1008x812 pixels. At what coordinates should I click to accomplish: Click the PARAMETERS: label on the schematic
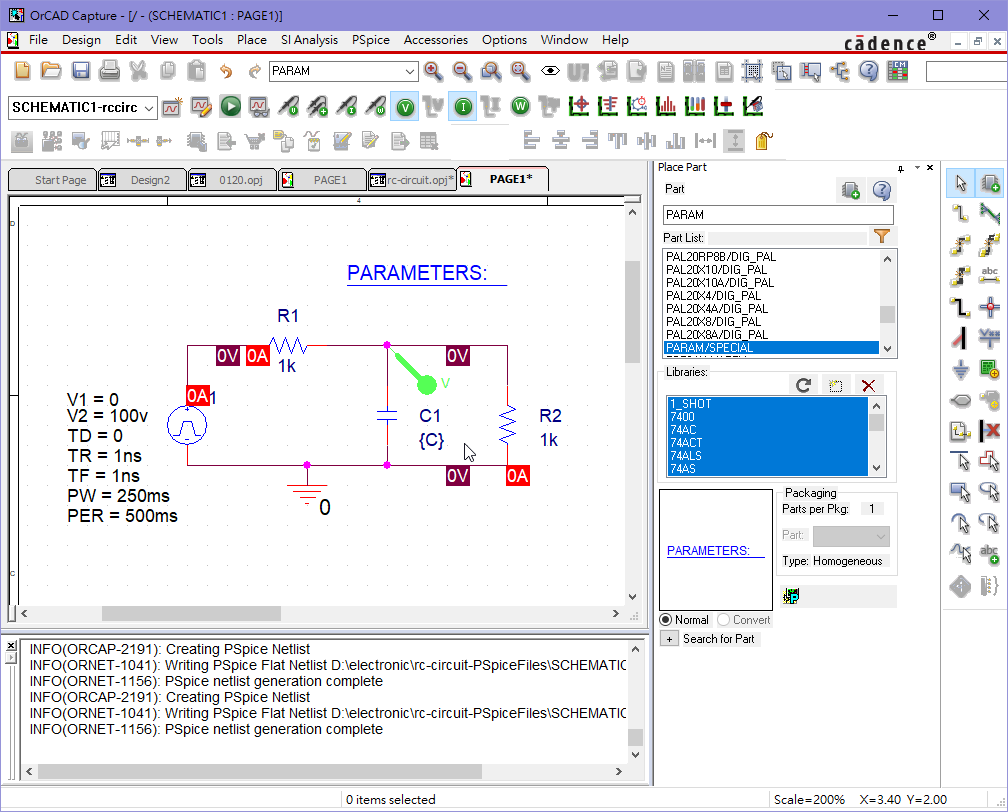417,273
